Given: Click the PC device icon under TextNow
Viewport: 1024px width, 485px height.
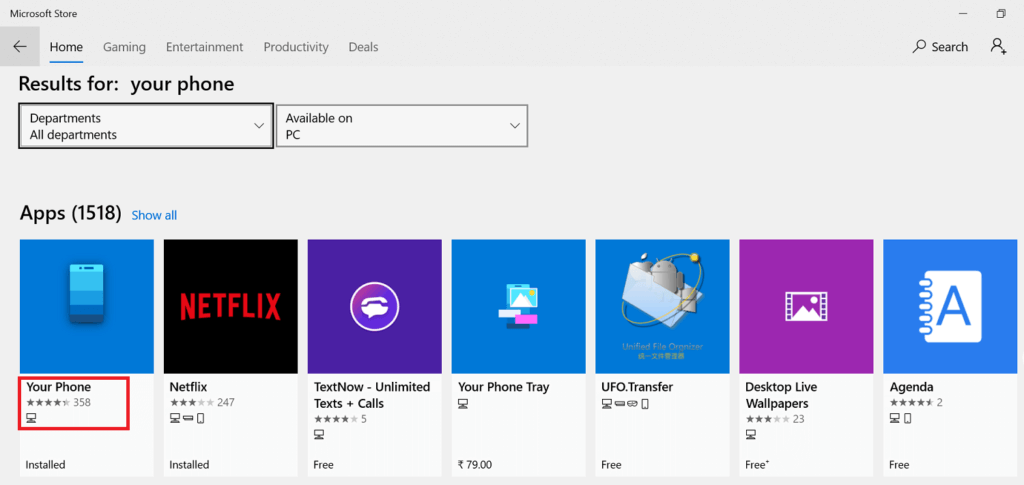Looking at the screenshot, I should (x=319, y=434).
